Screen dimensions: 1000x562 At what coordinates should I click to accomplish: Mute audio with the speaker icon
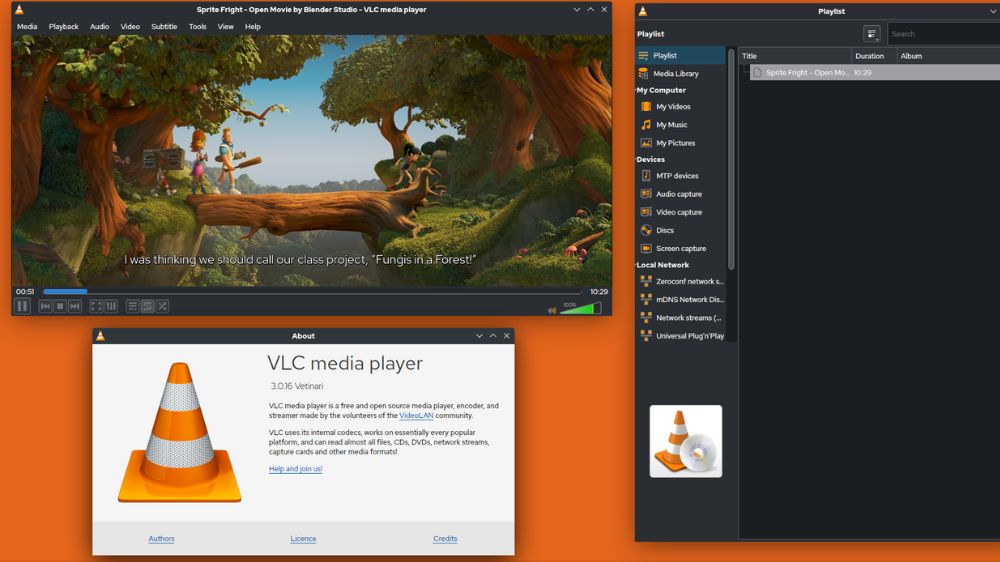pos(552,311)
